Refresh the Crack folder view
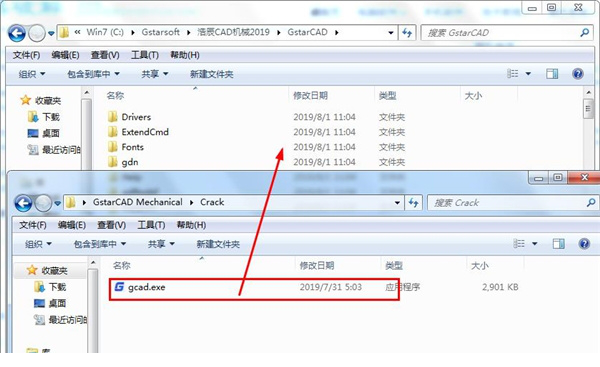Viewport: 600px width, 367px height. (413, 203)
